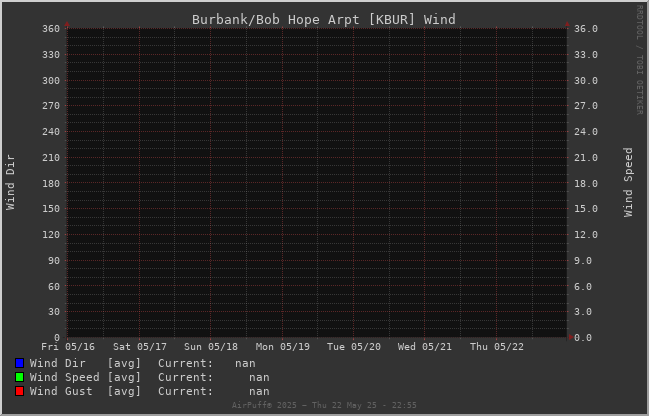This screenshot has width=649, height=416.
Task: Click the 360 value on left axis
Action: tap(51, 29)
